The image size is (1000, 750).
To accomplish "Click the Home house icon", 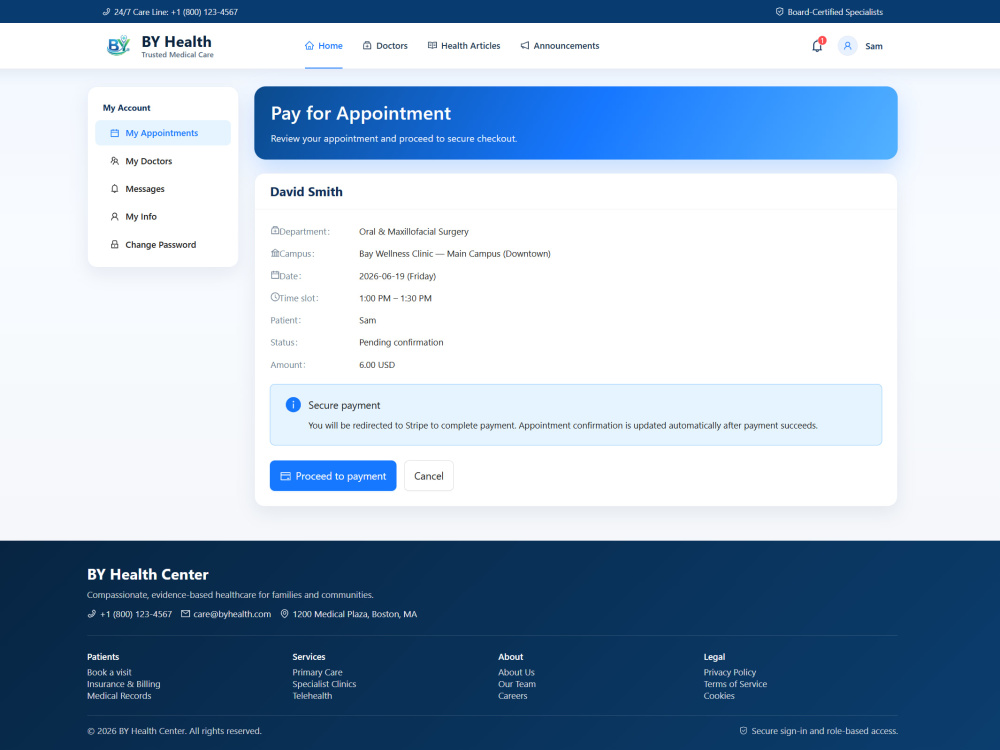I will click(x=309, y=46).
